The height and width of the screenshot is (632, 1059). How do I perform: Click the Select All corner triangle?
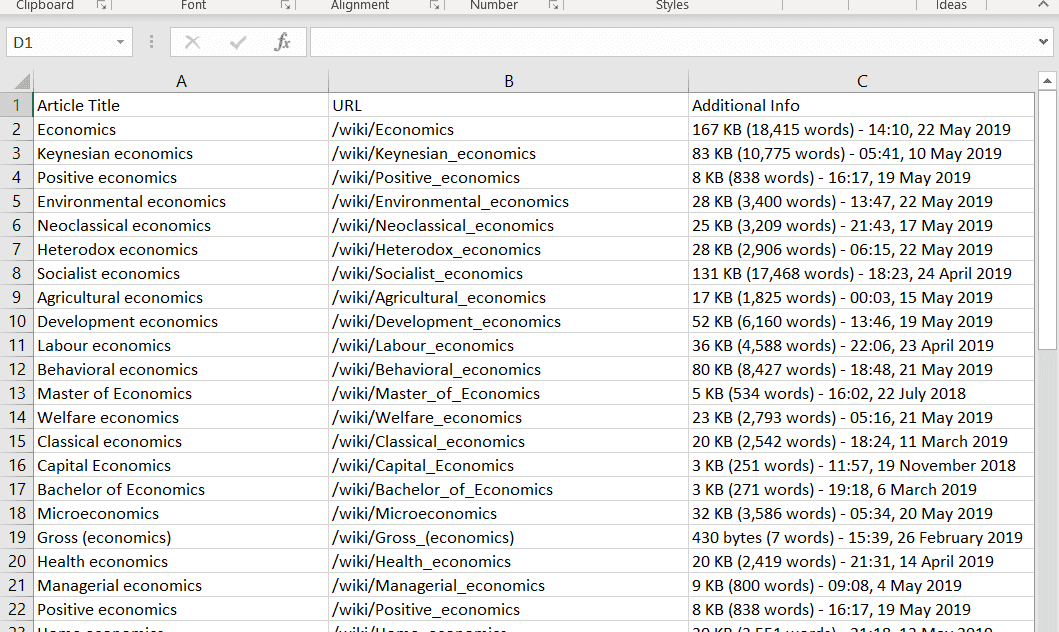tap(22, 82)
